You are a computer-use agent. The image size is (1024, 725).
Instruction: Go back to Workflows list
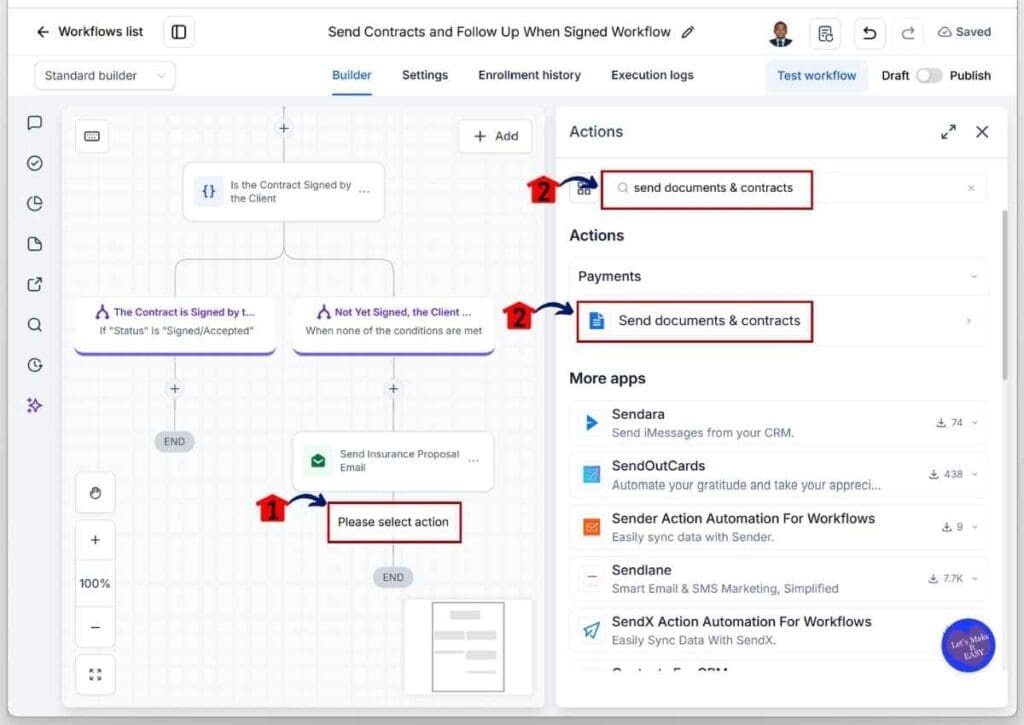point(89,31)
